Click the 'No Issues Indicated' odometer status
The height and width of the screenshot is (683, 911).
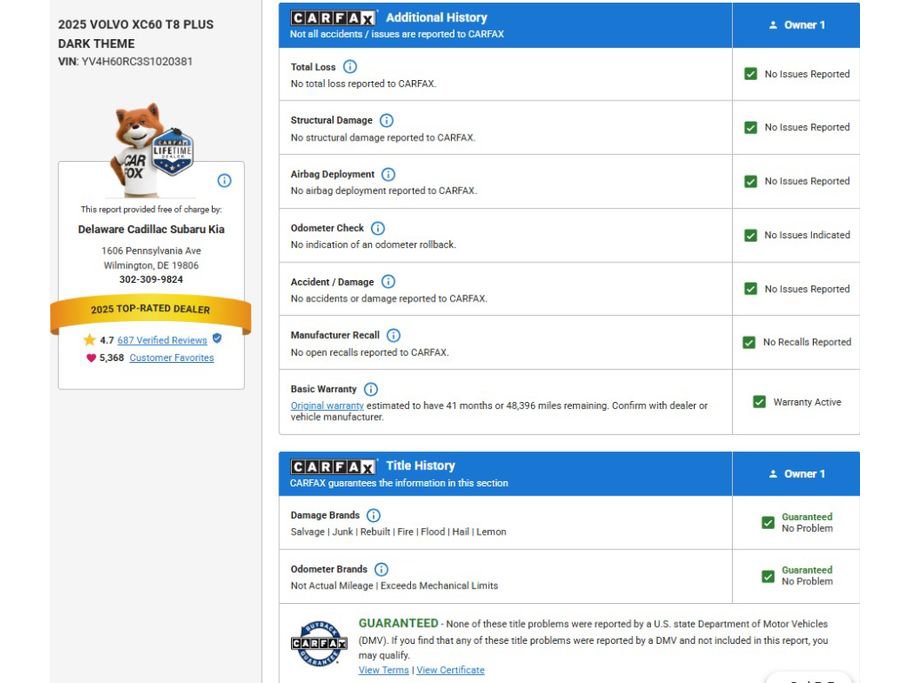click(807, 235)
